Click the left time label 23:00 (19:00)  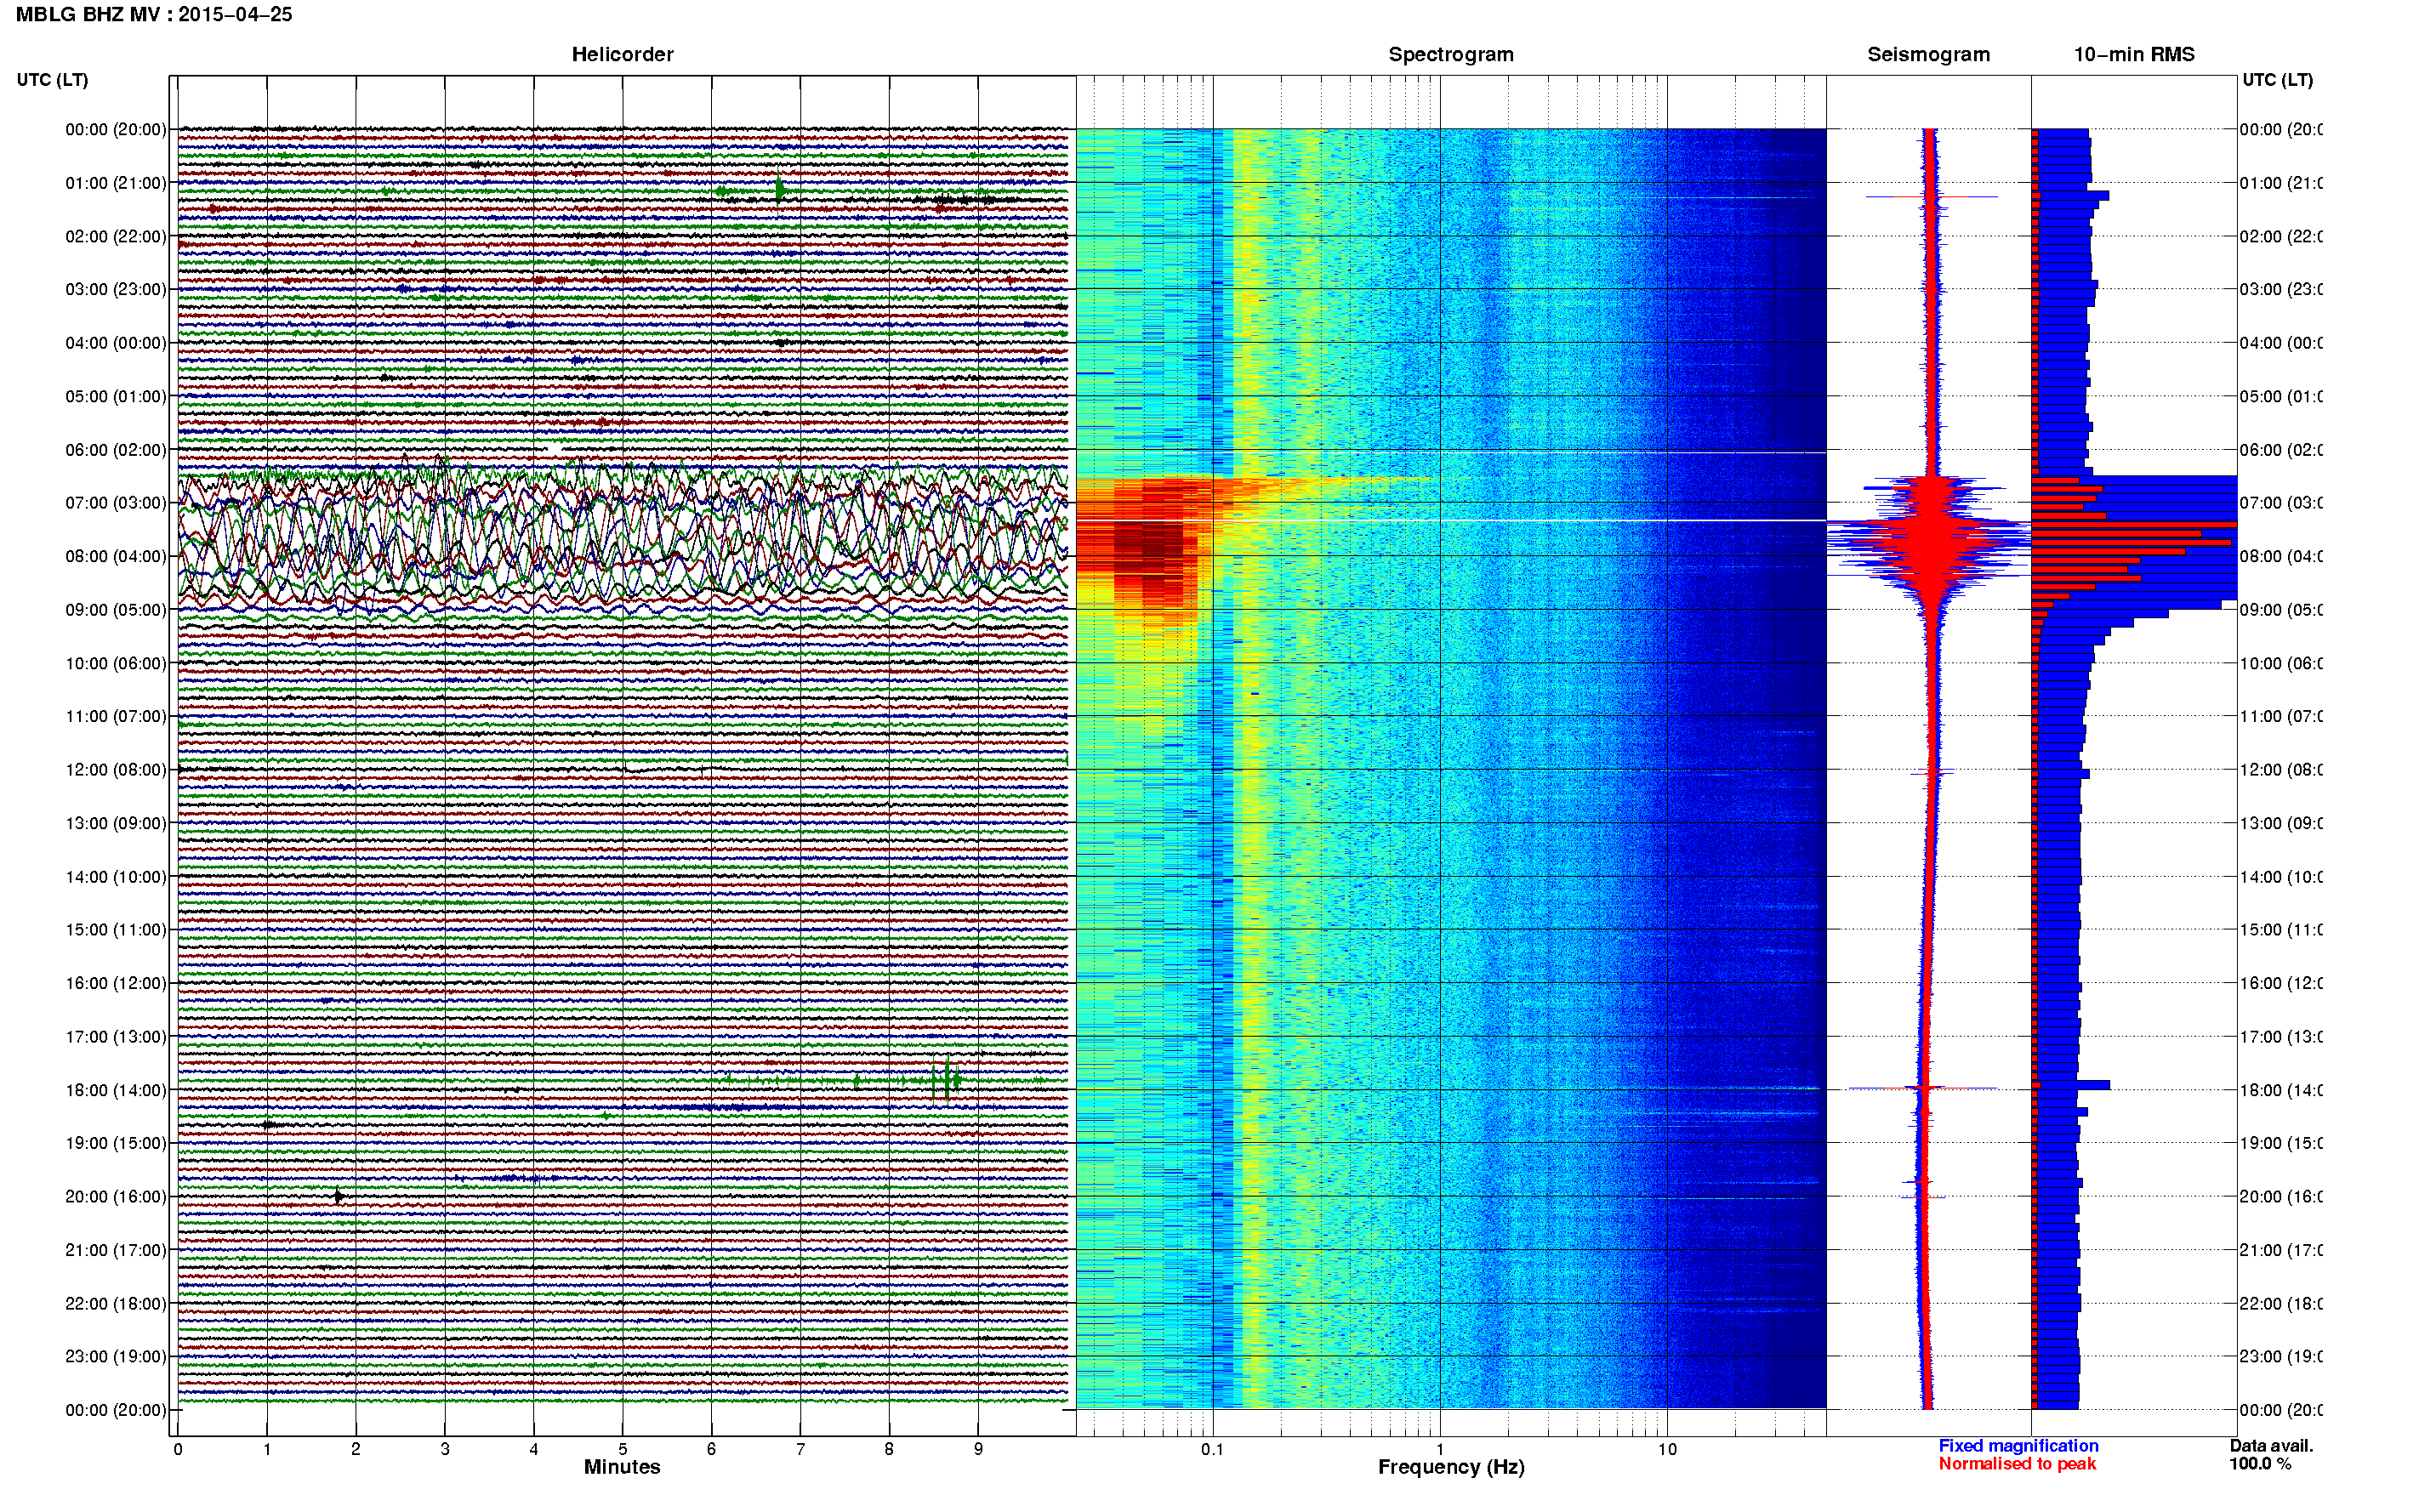(x=116, y=1357)
